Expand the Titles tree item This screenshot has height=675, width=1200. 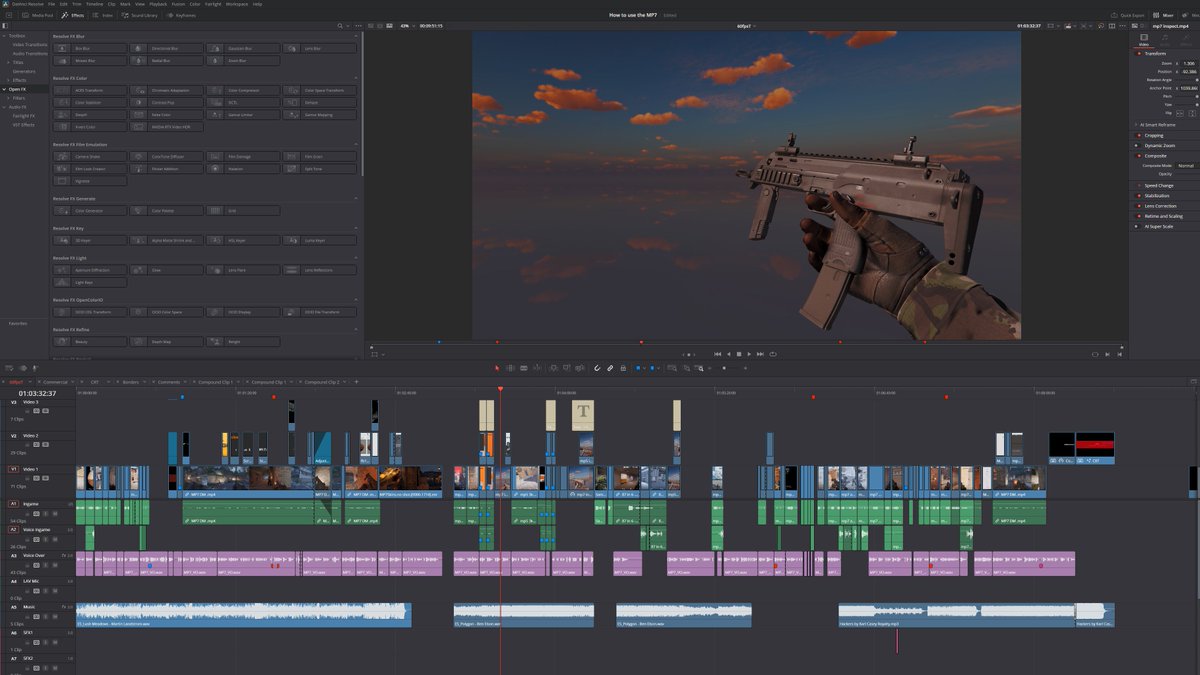coord(8,62)
